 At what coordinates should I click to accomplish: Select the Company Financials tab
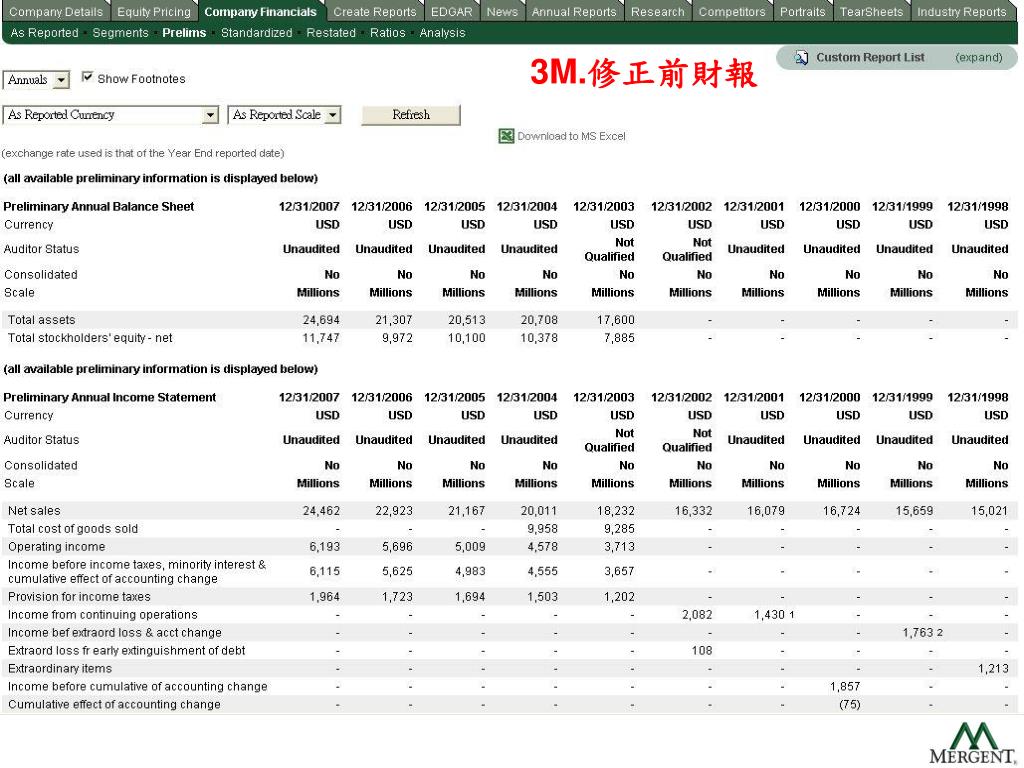tap(261, 12)
